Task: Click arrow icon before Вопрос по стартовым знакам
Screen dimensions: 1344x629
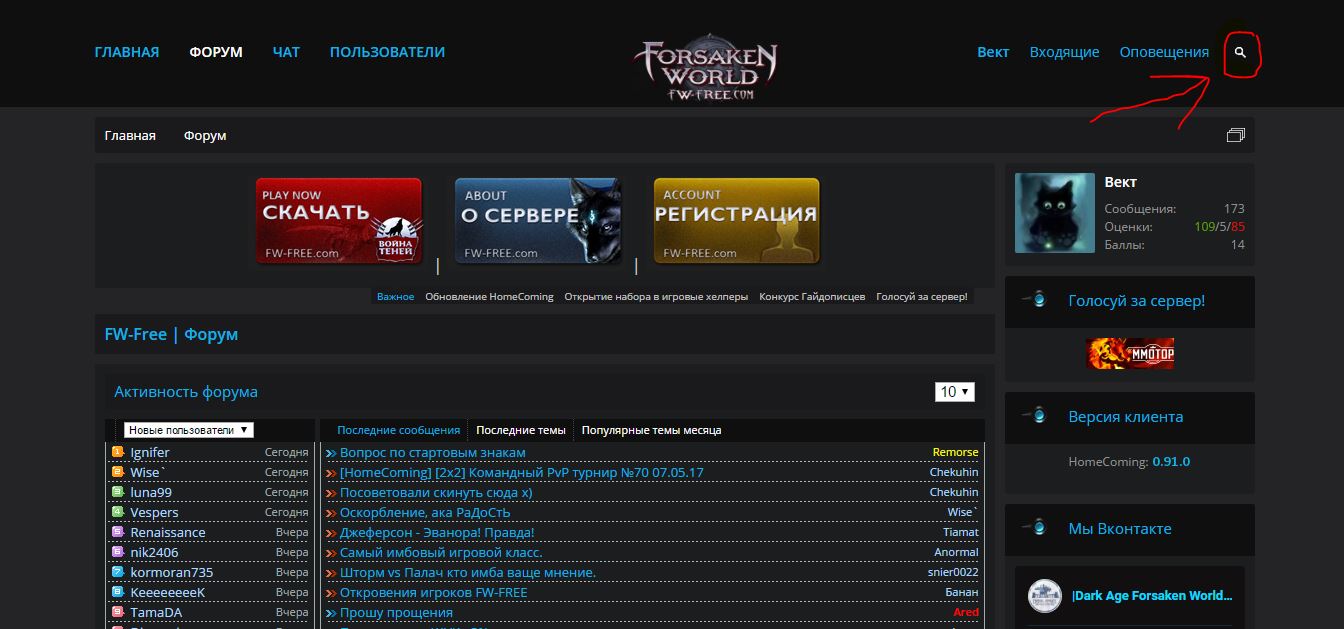Action: 331,453
